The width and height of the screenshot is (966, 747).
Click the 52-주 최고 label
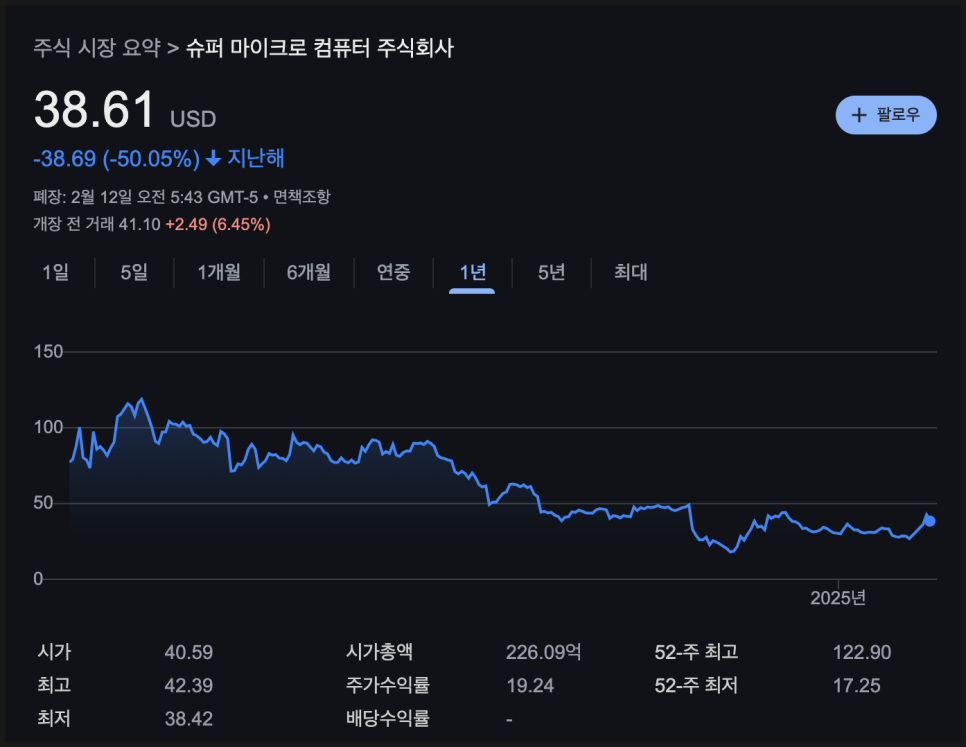point(696,652)
